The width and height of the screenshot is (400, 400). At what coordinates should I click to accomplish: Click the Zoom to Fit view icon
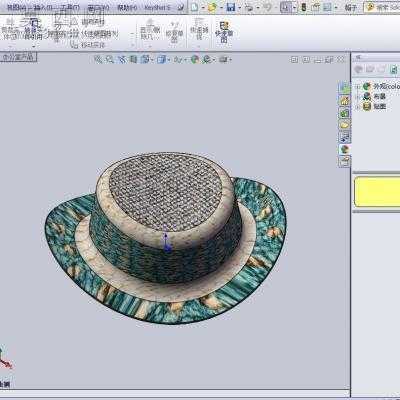(x=98, y=59)
